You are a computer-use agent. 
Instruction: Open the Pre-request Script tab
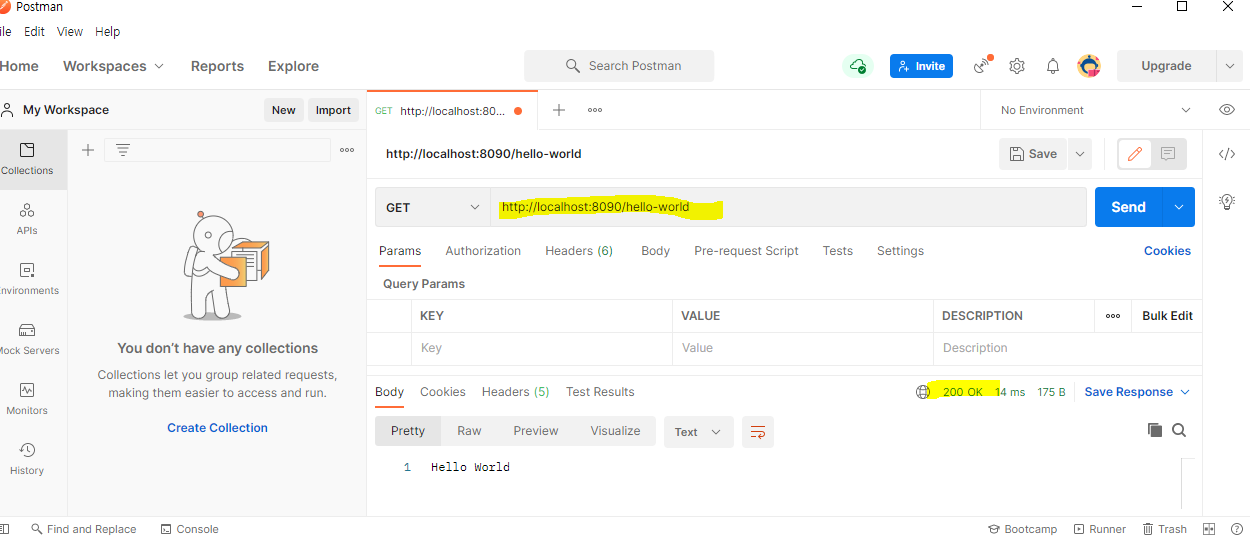(746, 251)
